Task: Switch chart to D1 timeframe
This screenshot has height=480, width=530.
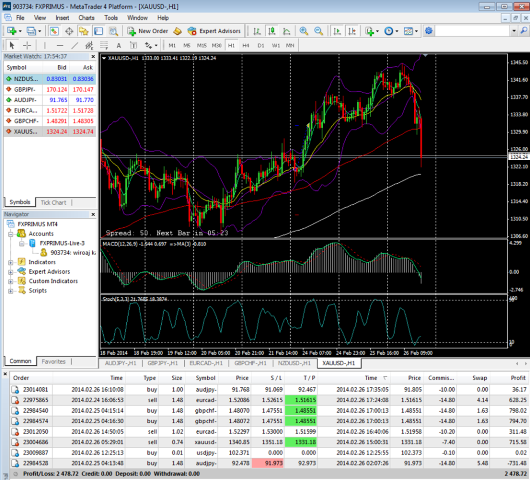Action: (x=261, y=45)
